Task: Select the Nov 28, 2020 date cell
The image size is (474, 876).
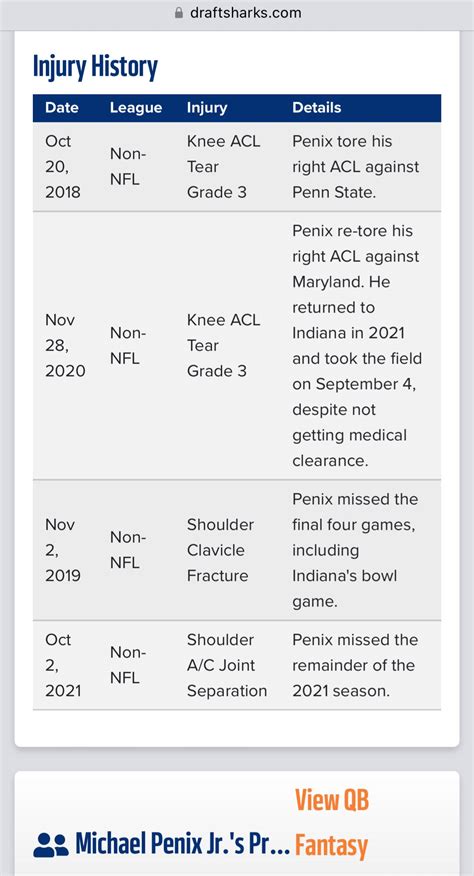Action: [65, 345]
